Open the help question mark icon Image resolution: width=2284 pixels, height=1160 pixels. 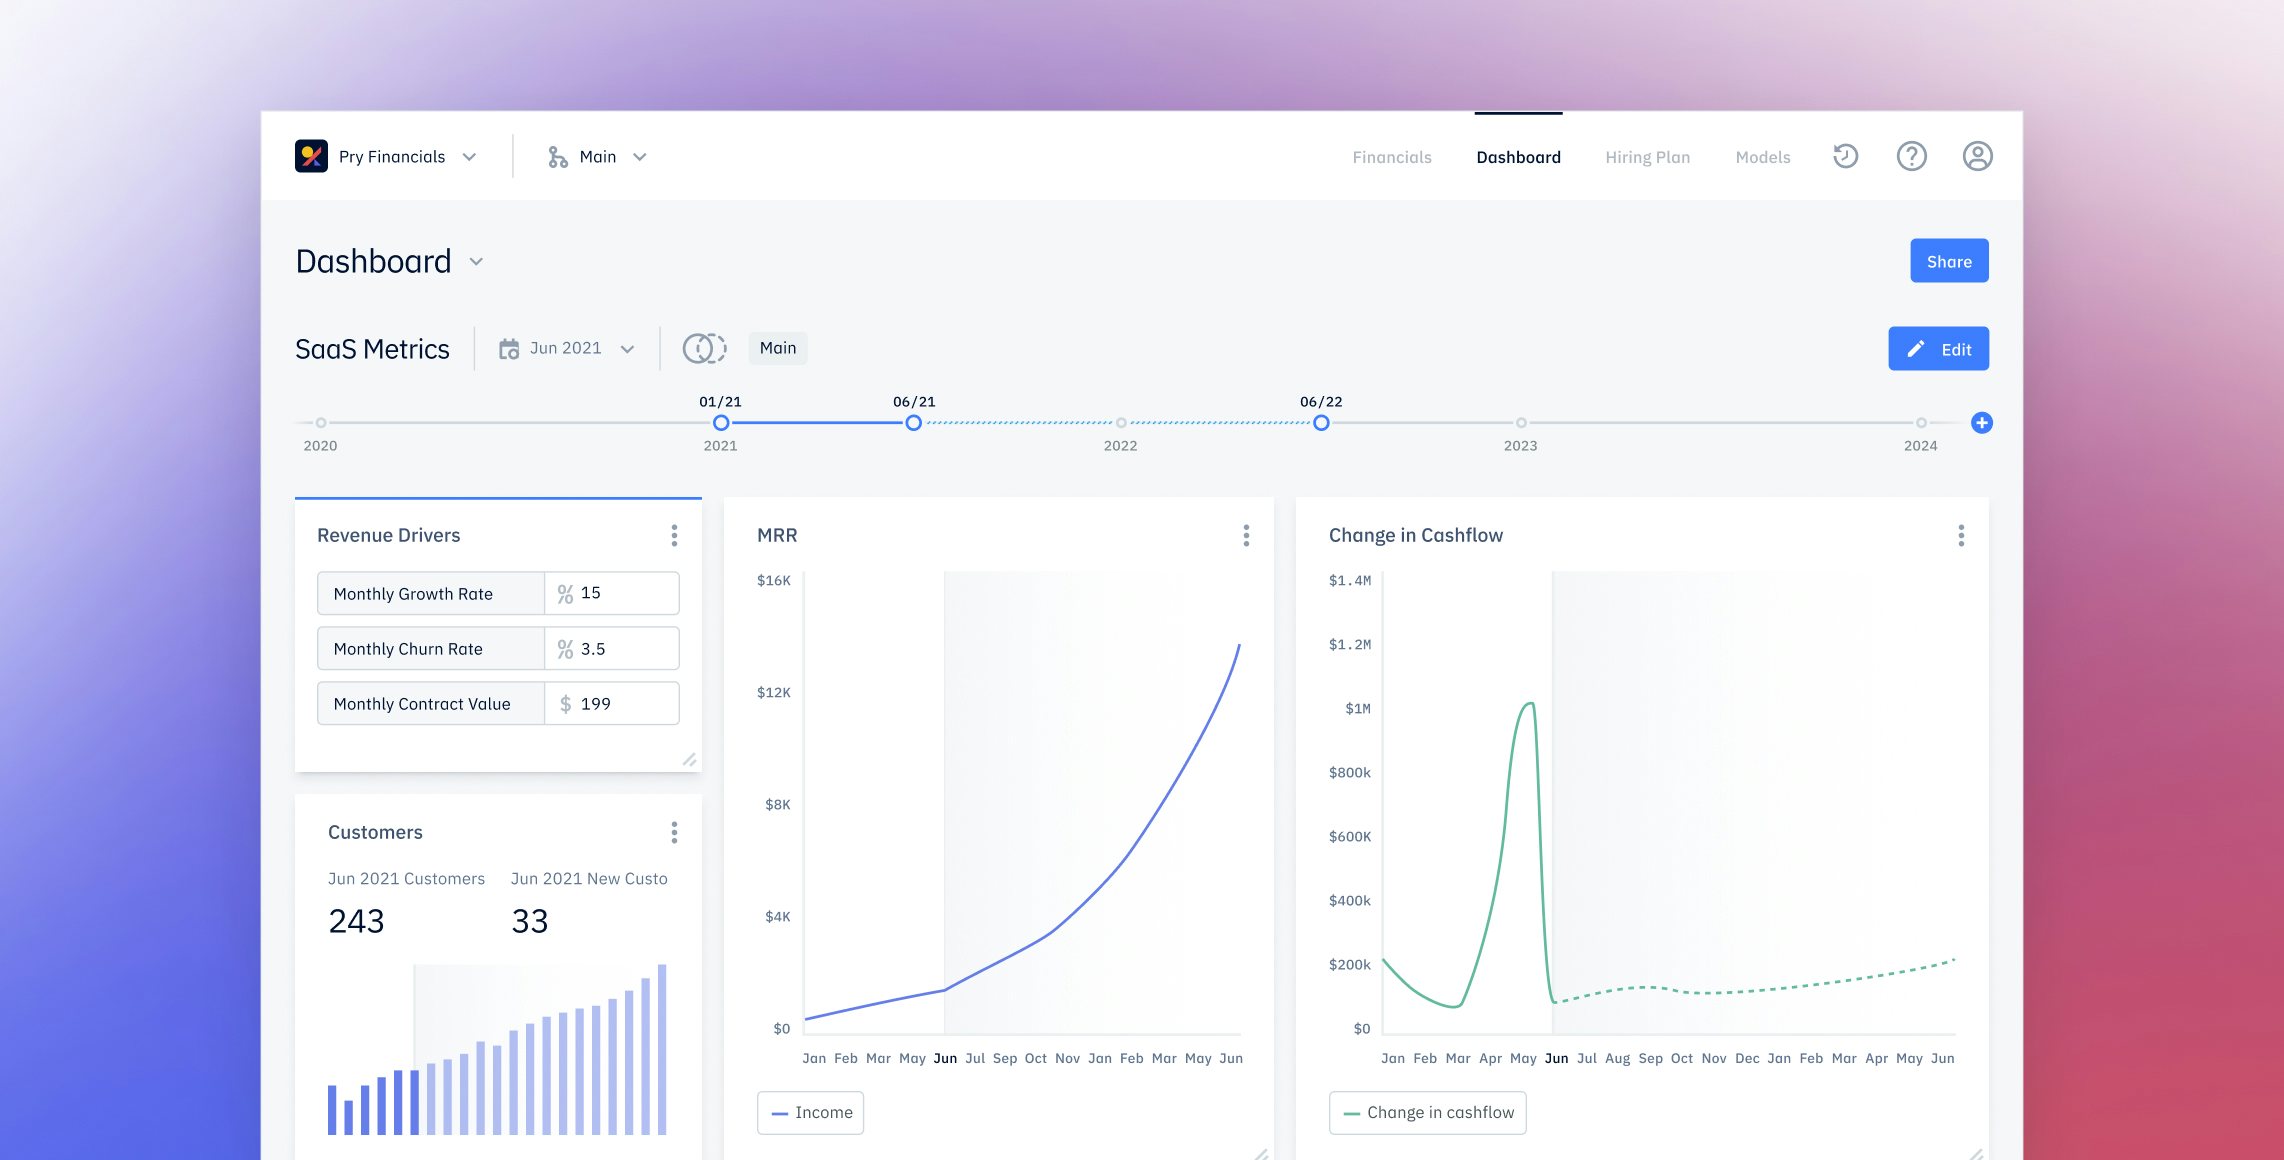(1911, 156)
